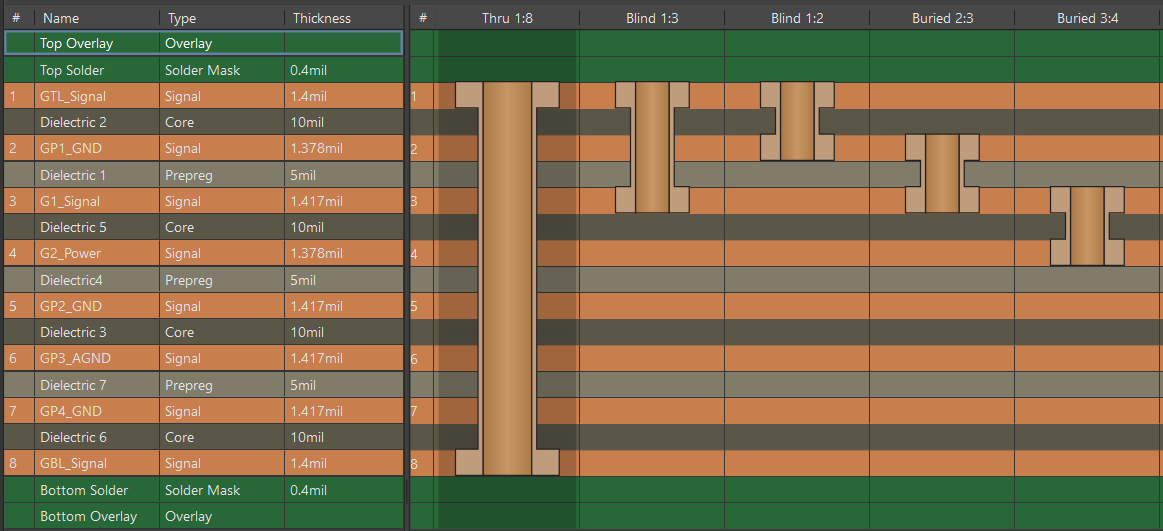Select the Bottom Overlay layer name
The height and width of the screenshot is (531, 1163).
[88, 516]
